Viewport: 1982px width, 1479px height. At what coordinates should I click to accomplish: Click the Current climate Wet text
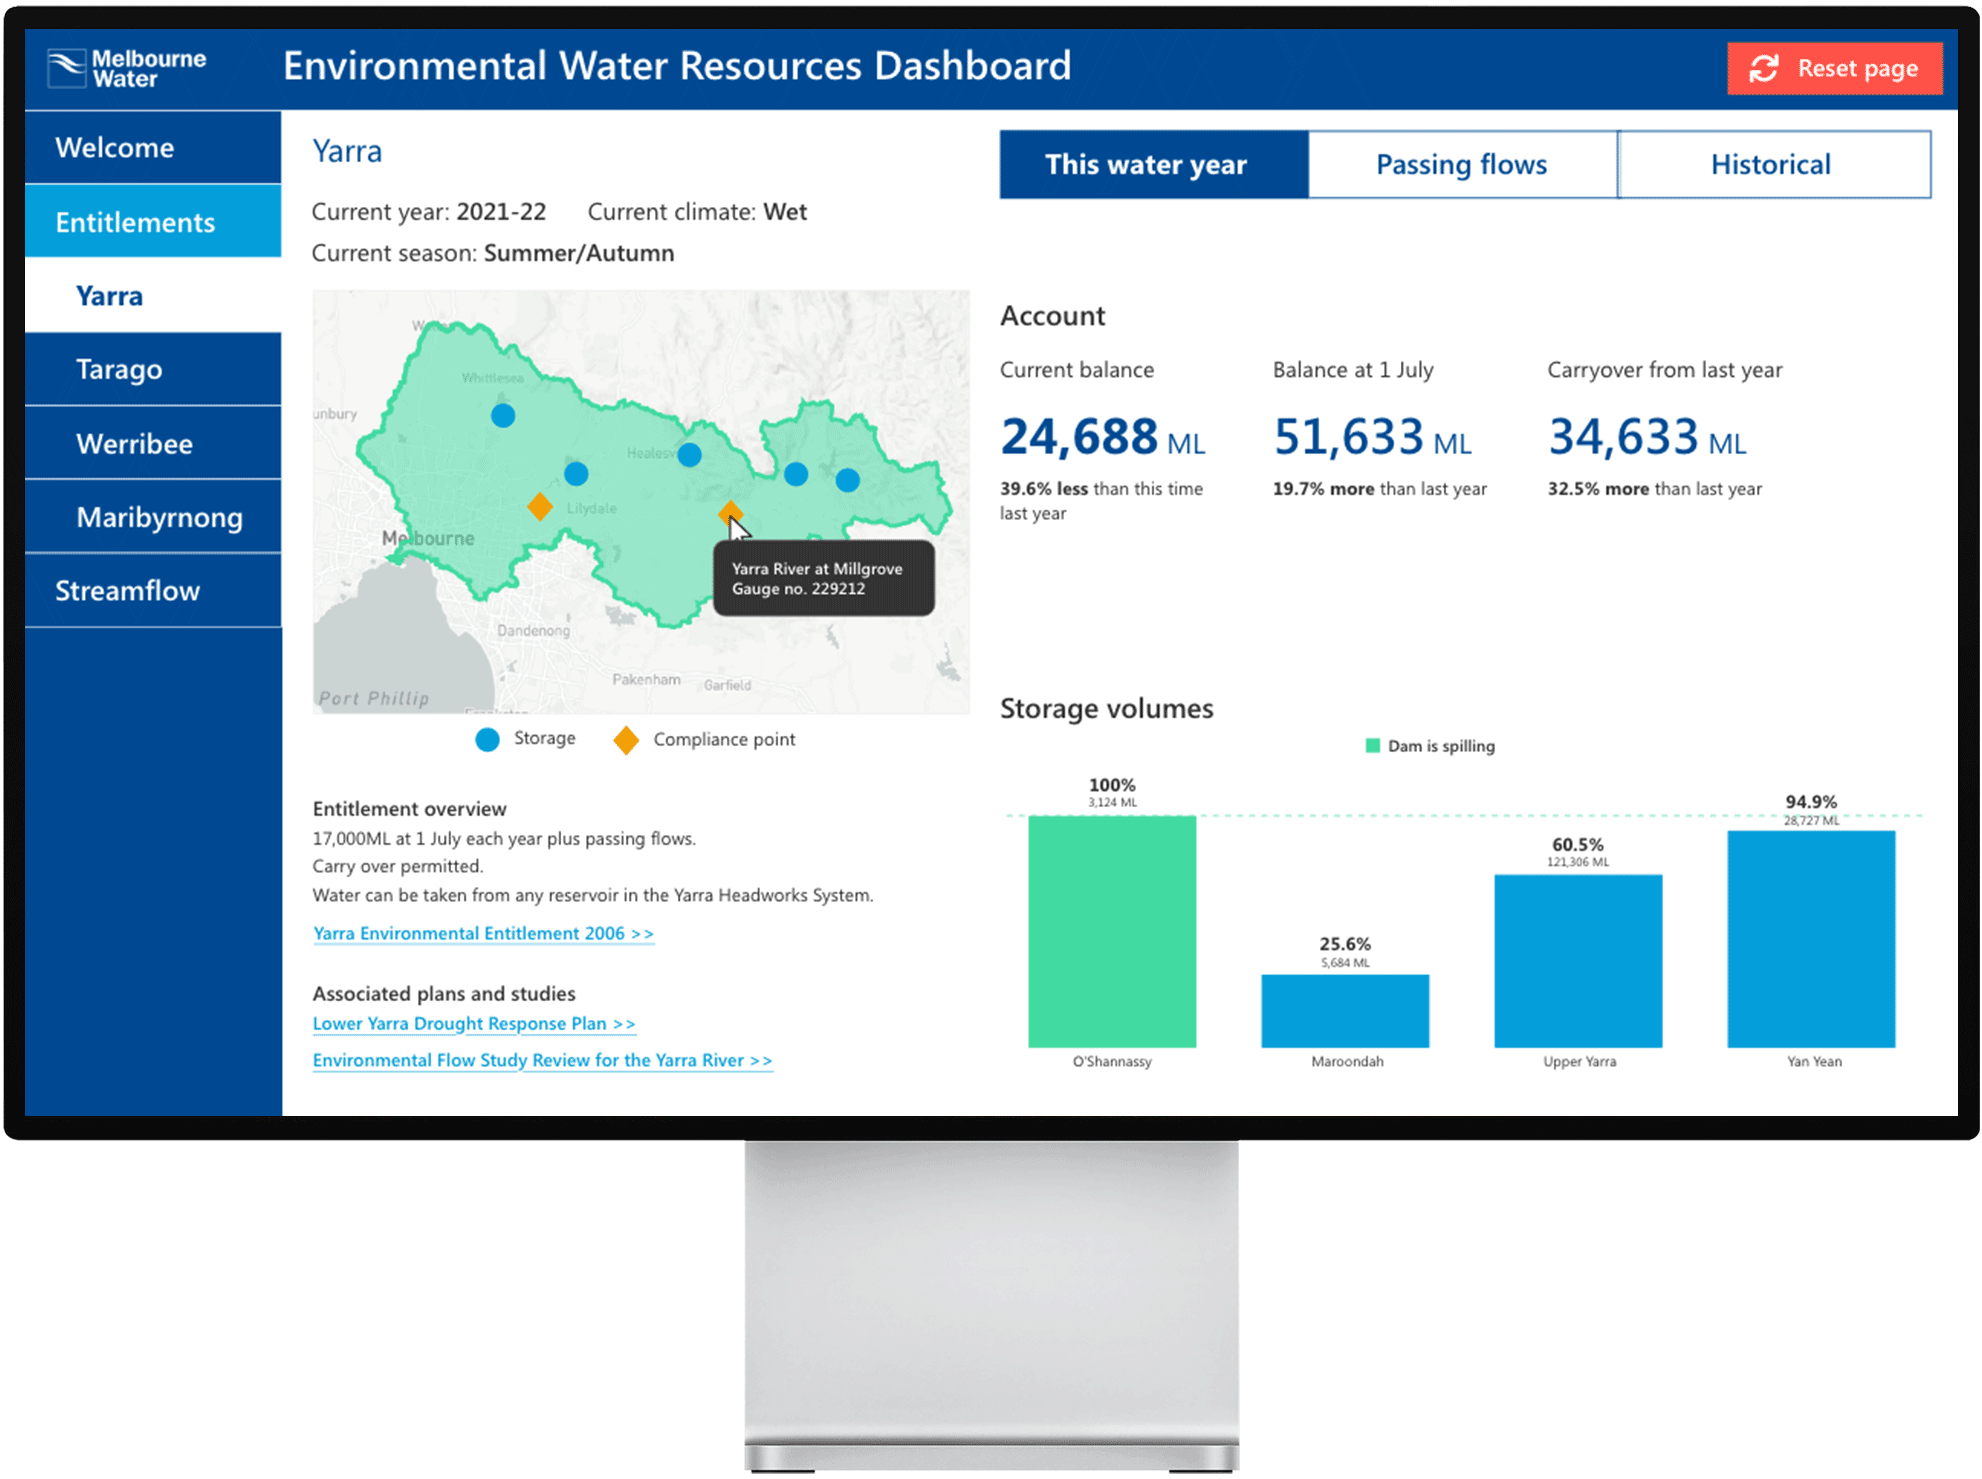pyautogui.click(x=697, y=212)
